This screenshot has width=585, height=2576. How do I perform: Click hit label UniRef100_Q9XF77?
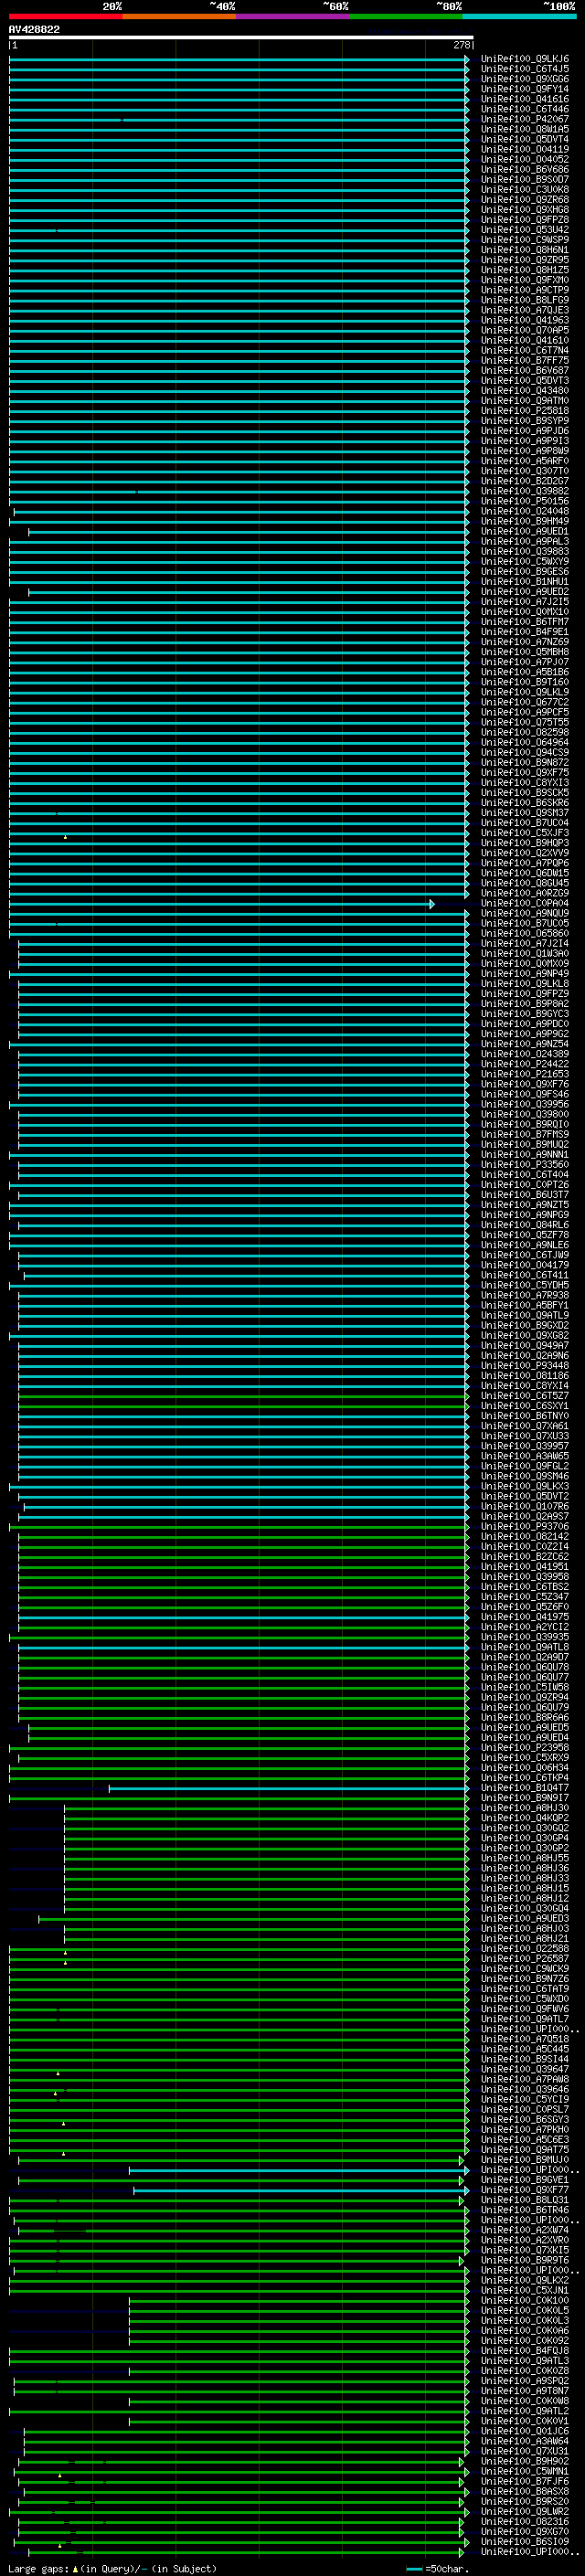[524, 2189]
